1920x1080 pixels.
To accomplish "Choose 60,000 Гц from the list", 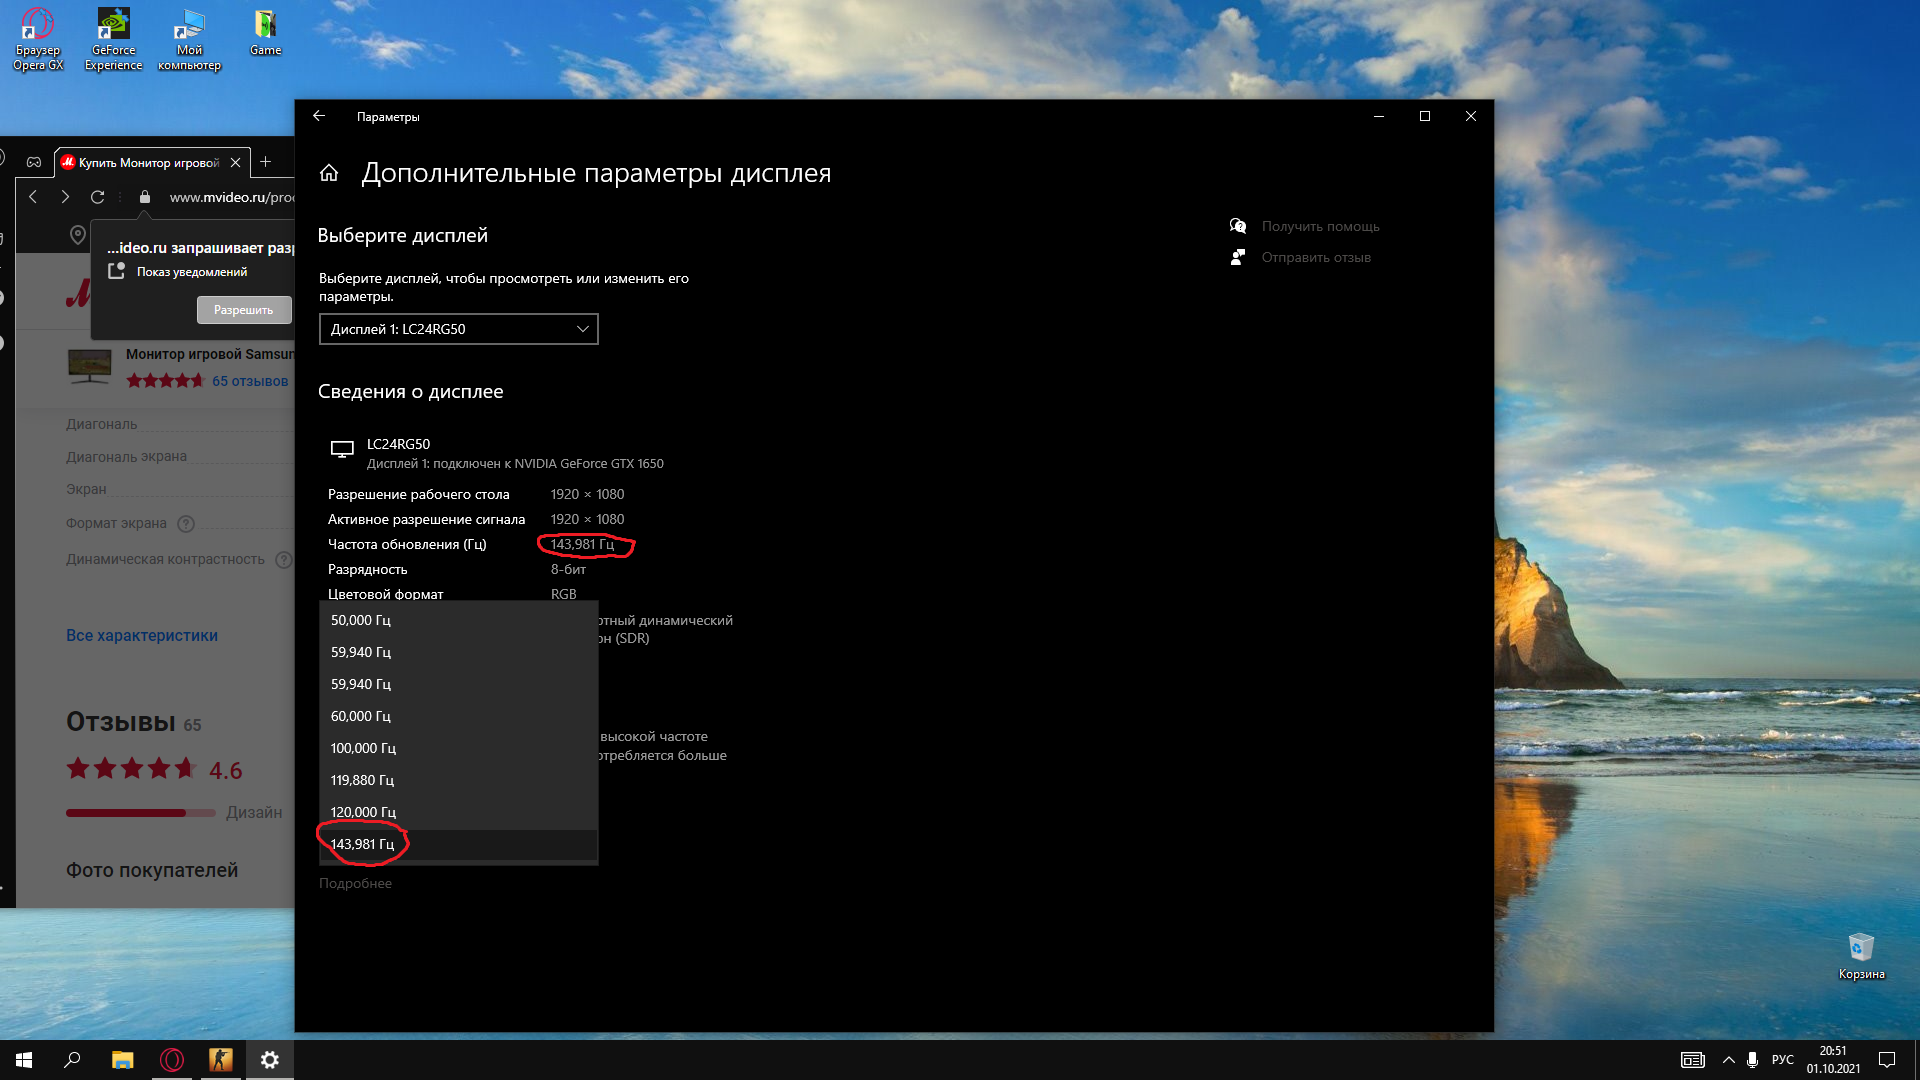I will point(458,716).
